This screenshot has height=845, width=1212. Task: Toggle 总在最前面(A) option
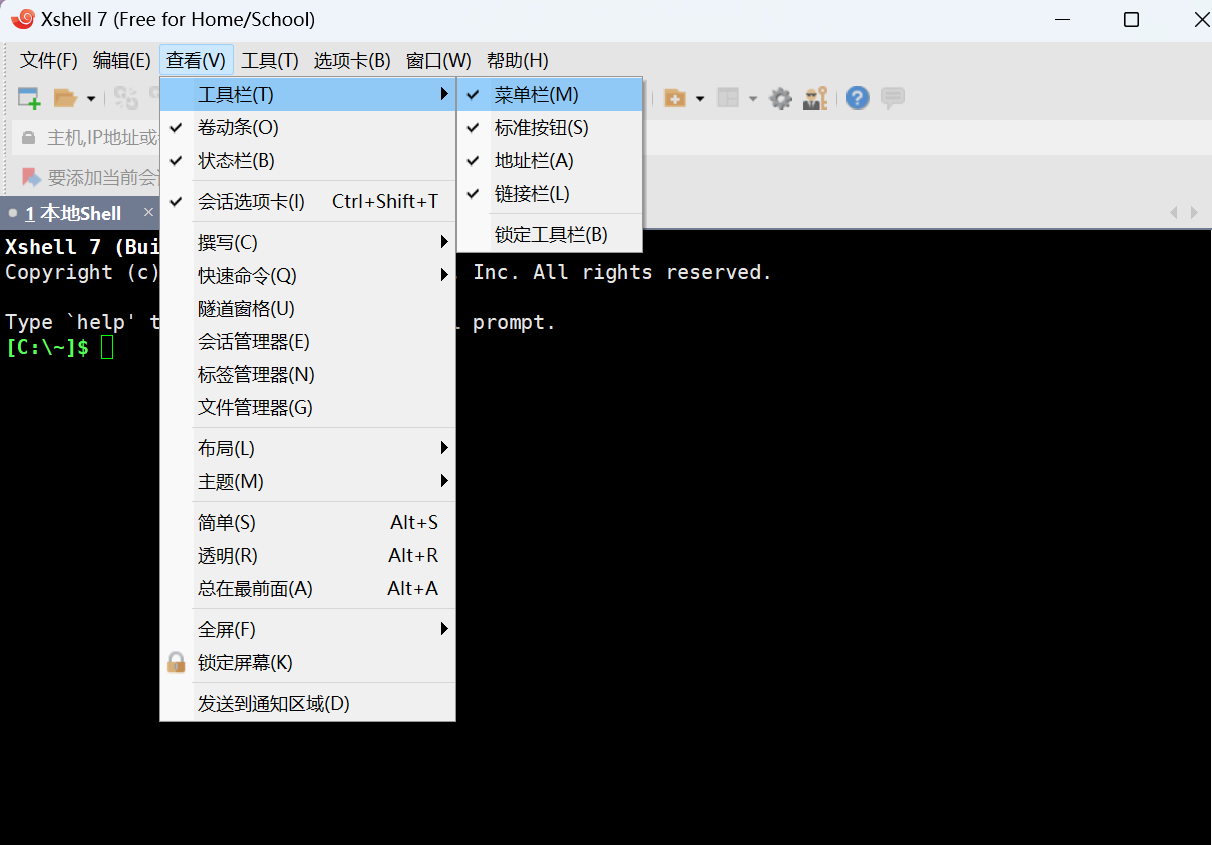click(x=307, y=588)
